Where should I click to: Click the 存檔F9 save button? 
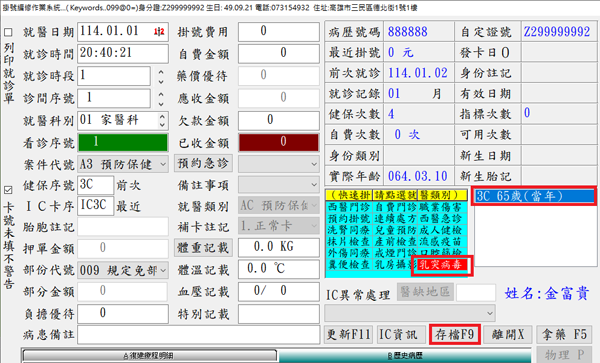[x=455, y=335]
